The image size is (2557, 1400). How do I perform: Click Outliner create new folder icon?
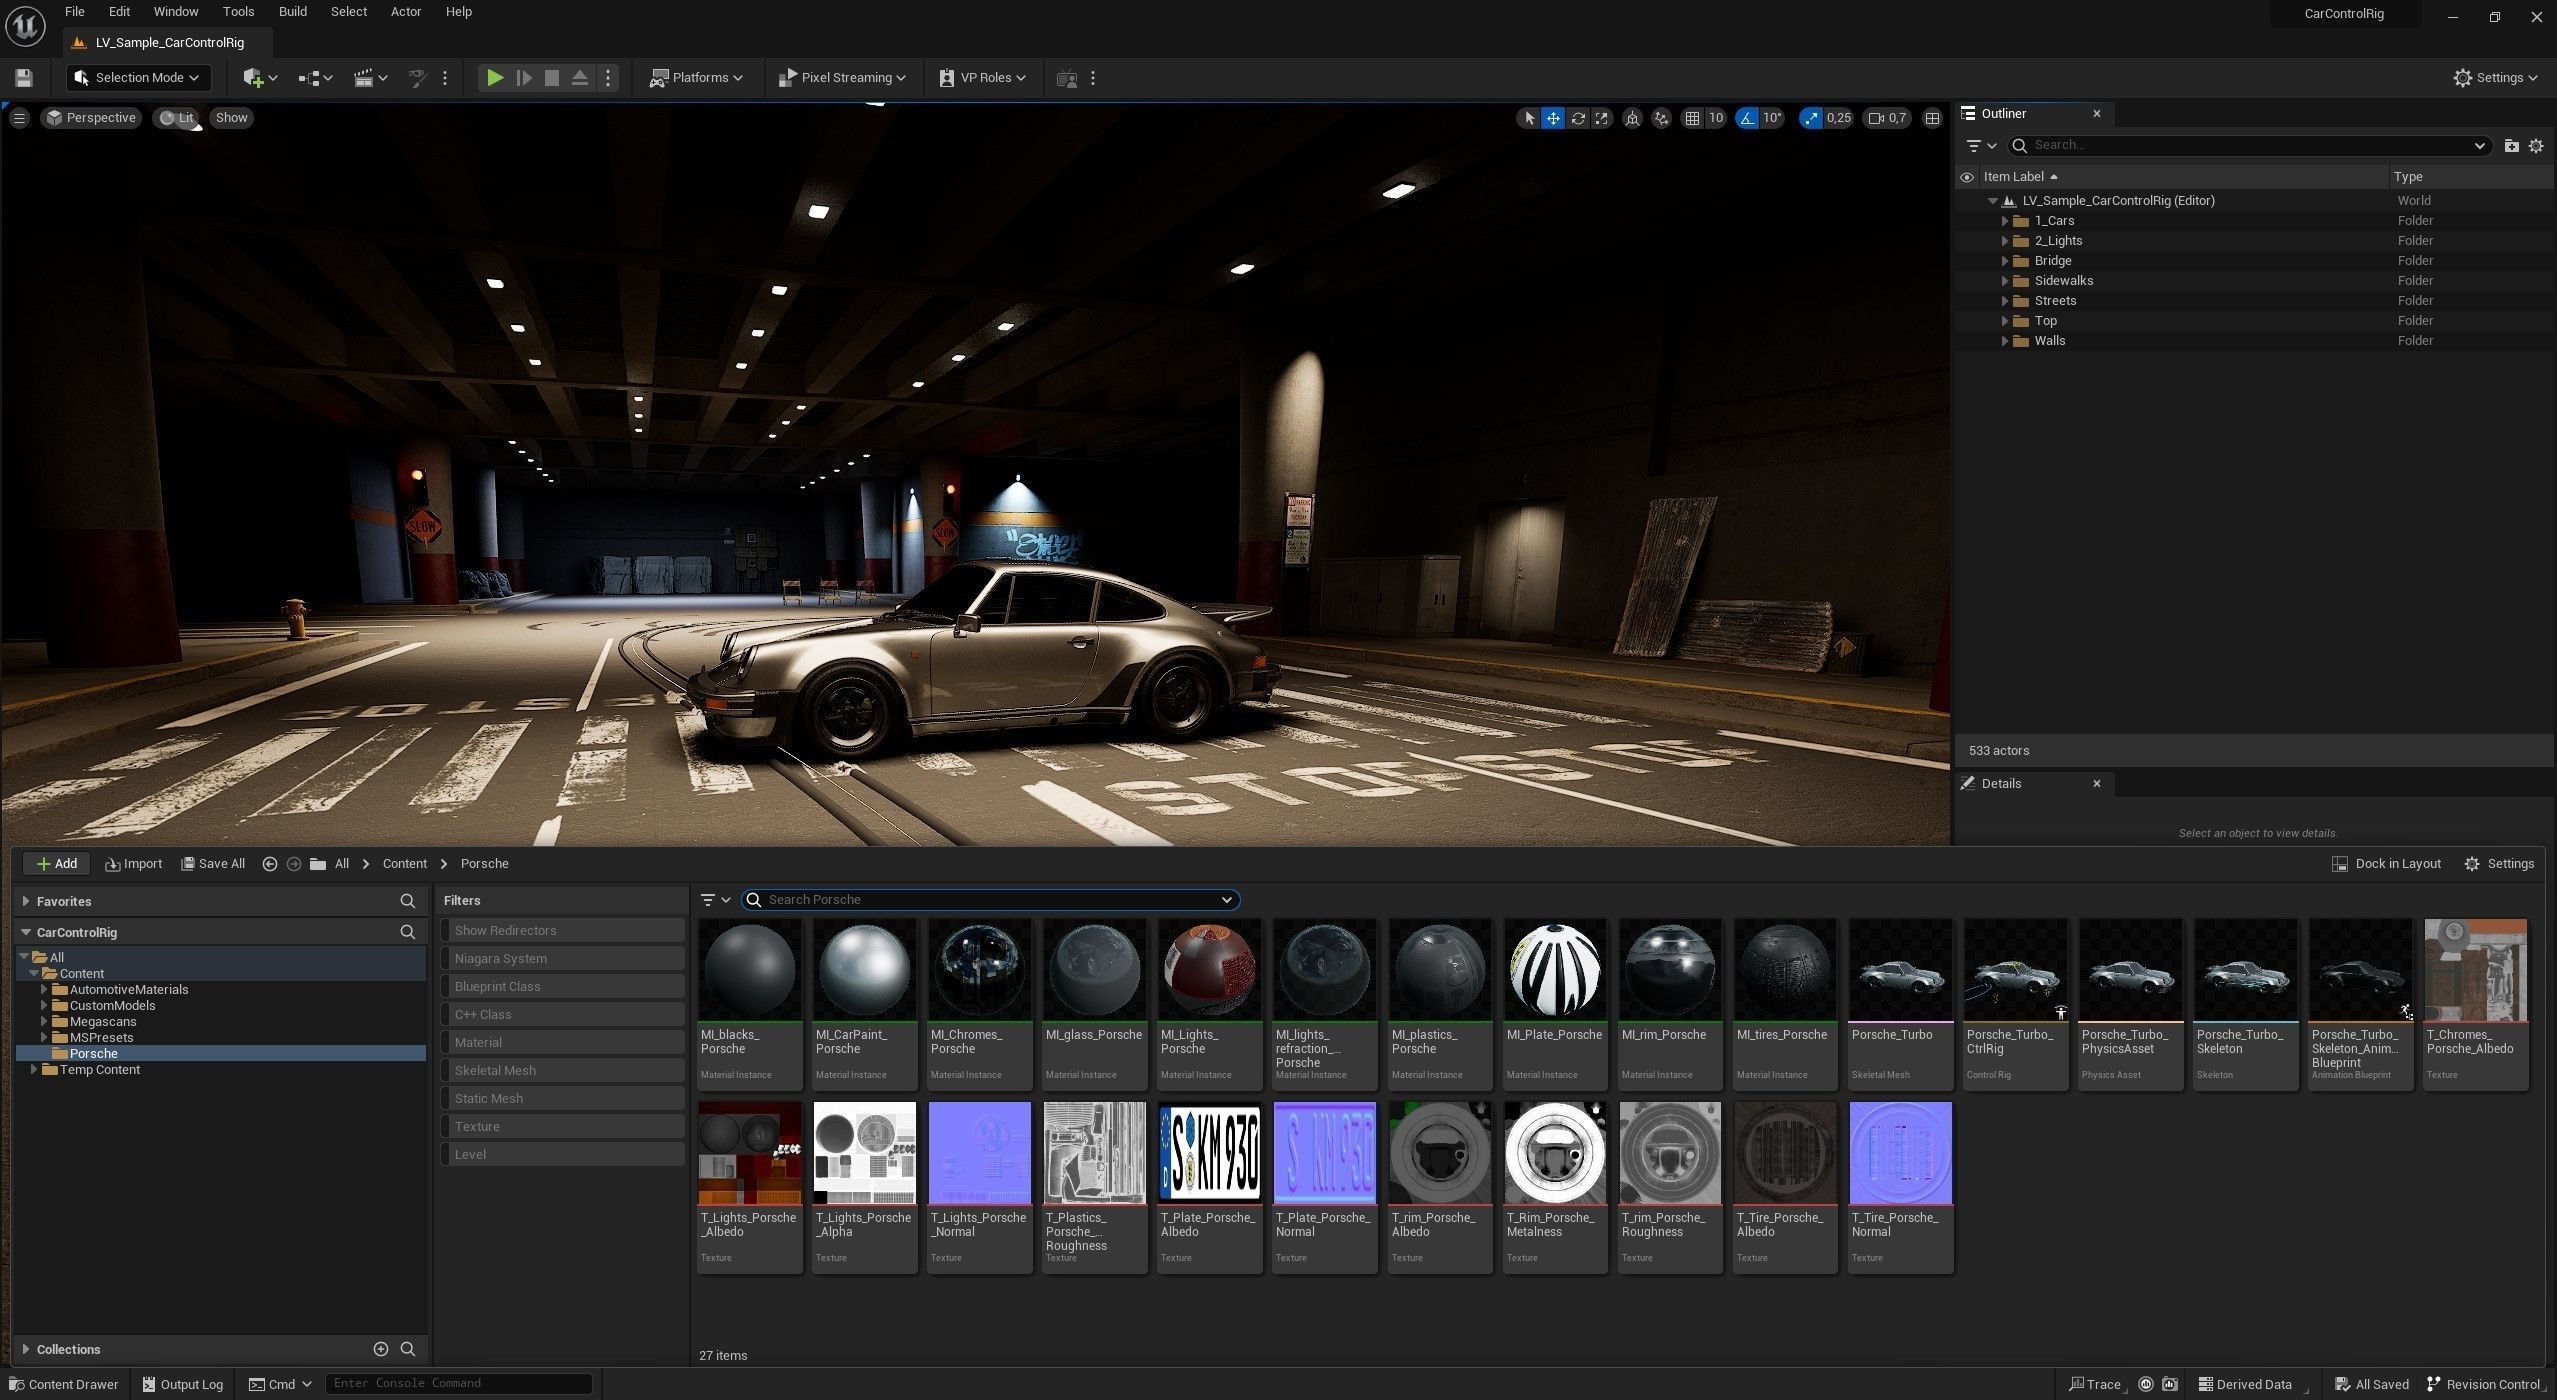tap(2511, 146)
